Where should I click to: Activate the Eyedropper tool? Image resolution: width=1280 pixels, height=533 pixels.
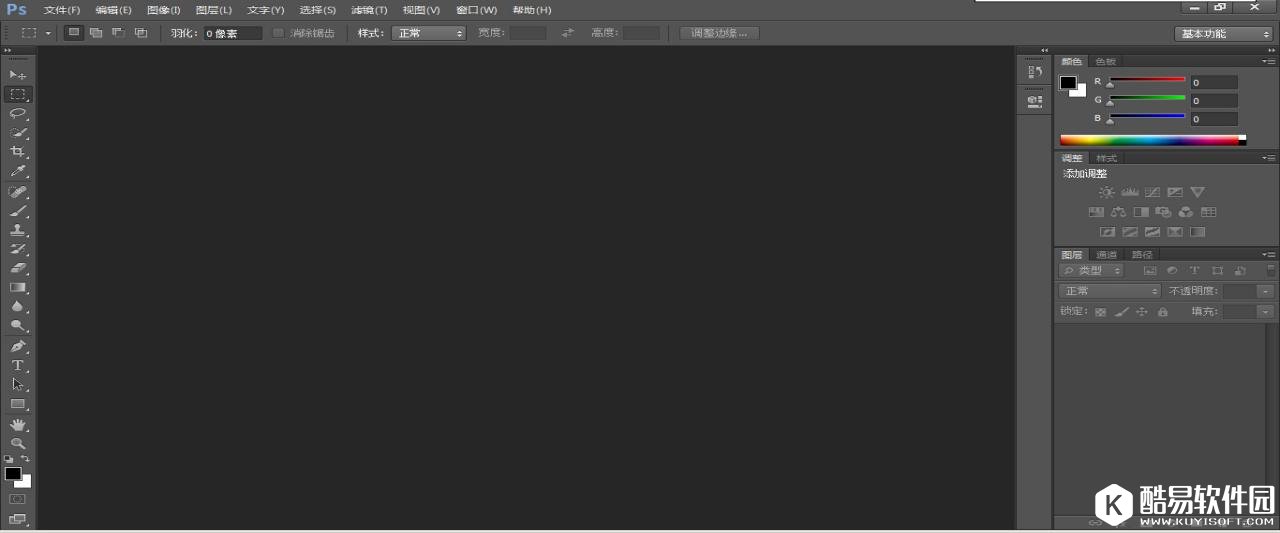(17, 172)
